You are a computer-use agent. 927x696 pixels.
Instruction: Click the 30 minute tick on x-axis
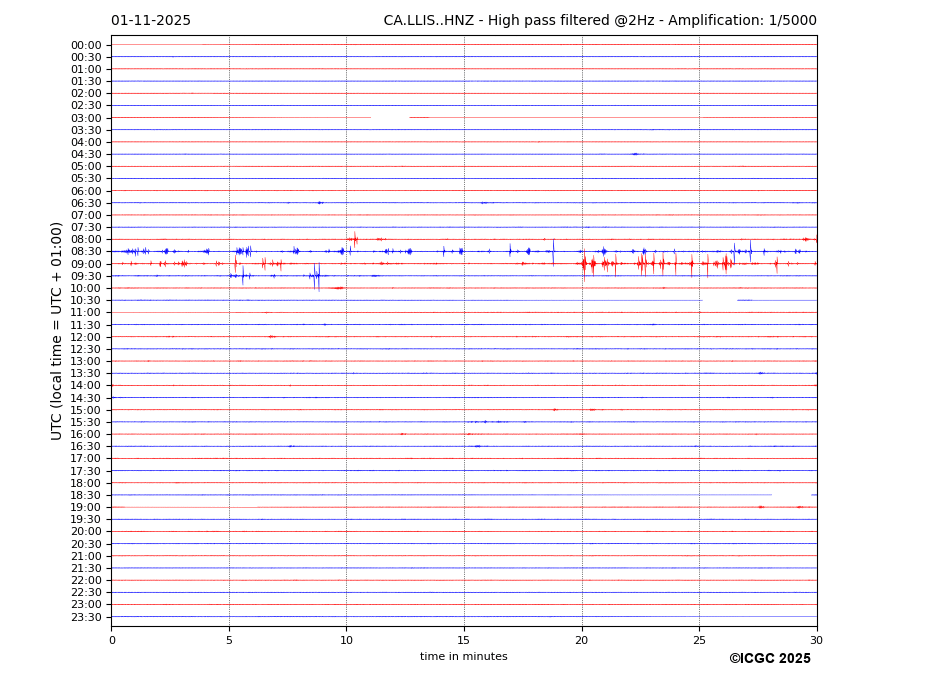click(x=816, y=641)
